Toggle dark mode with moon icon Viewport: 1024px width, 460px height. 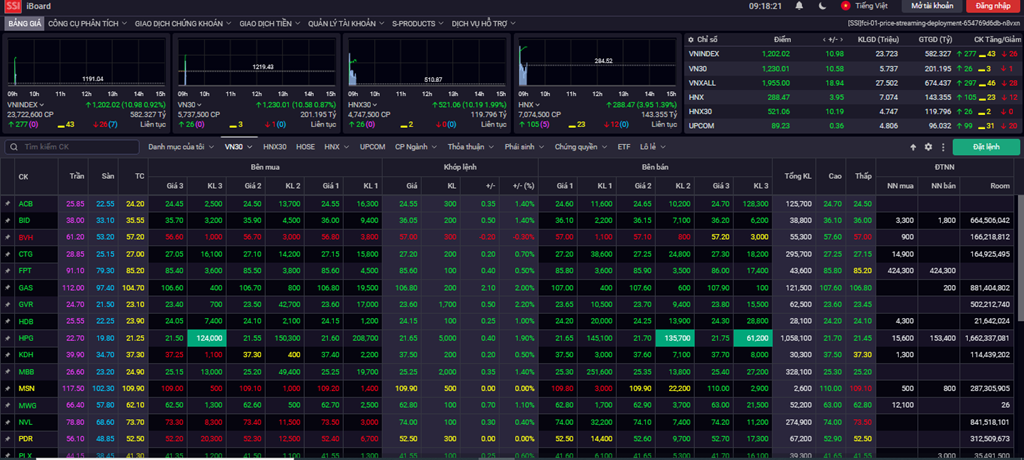(820, 6)
